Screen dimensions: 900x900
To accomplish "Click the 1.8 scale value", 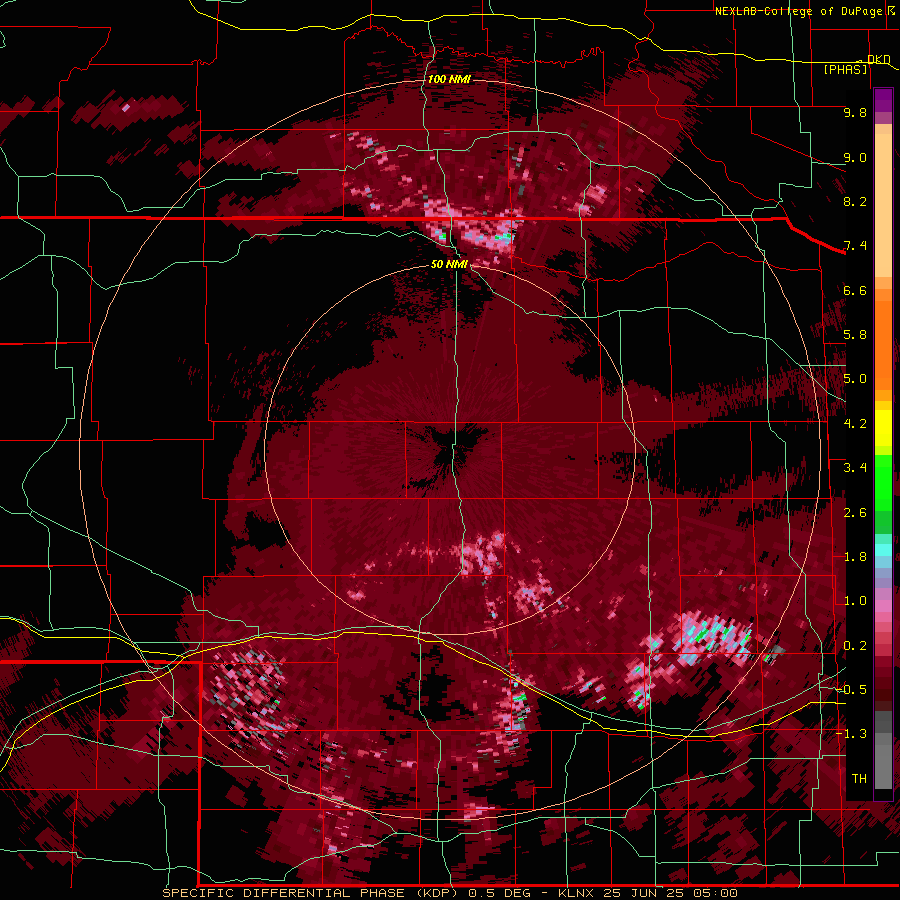I will 855,557.
